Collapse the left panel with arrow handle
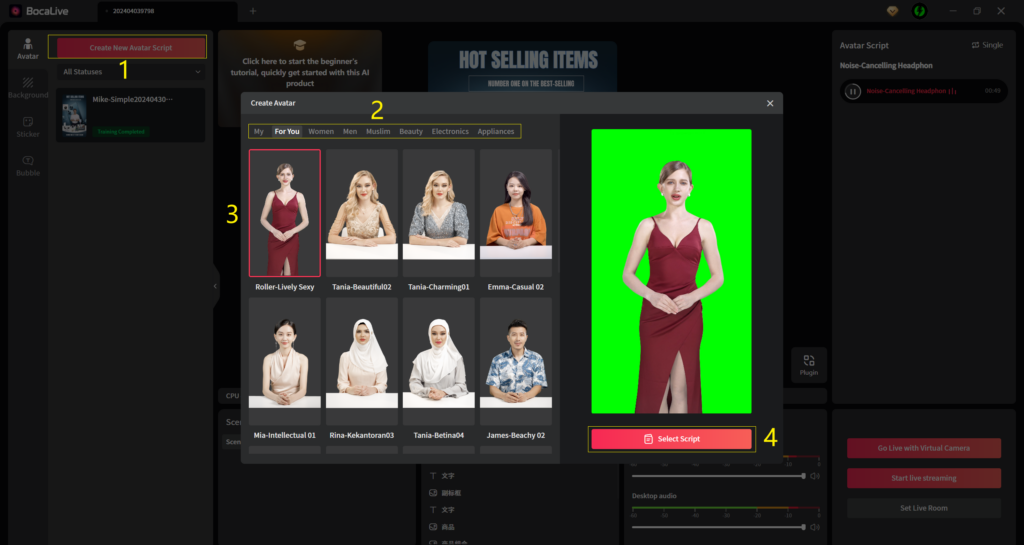 click(x=215, y=286)
